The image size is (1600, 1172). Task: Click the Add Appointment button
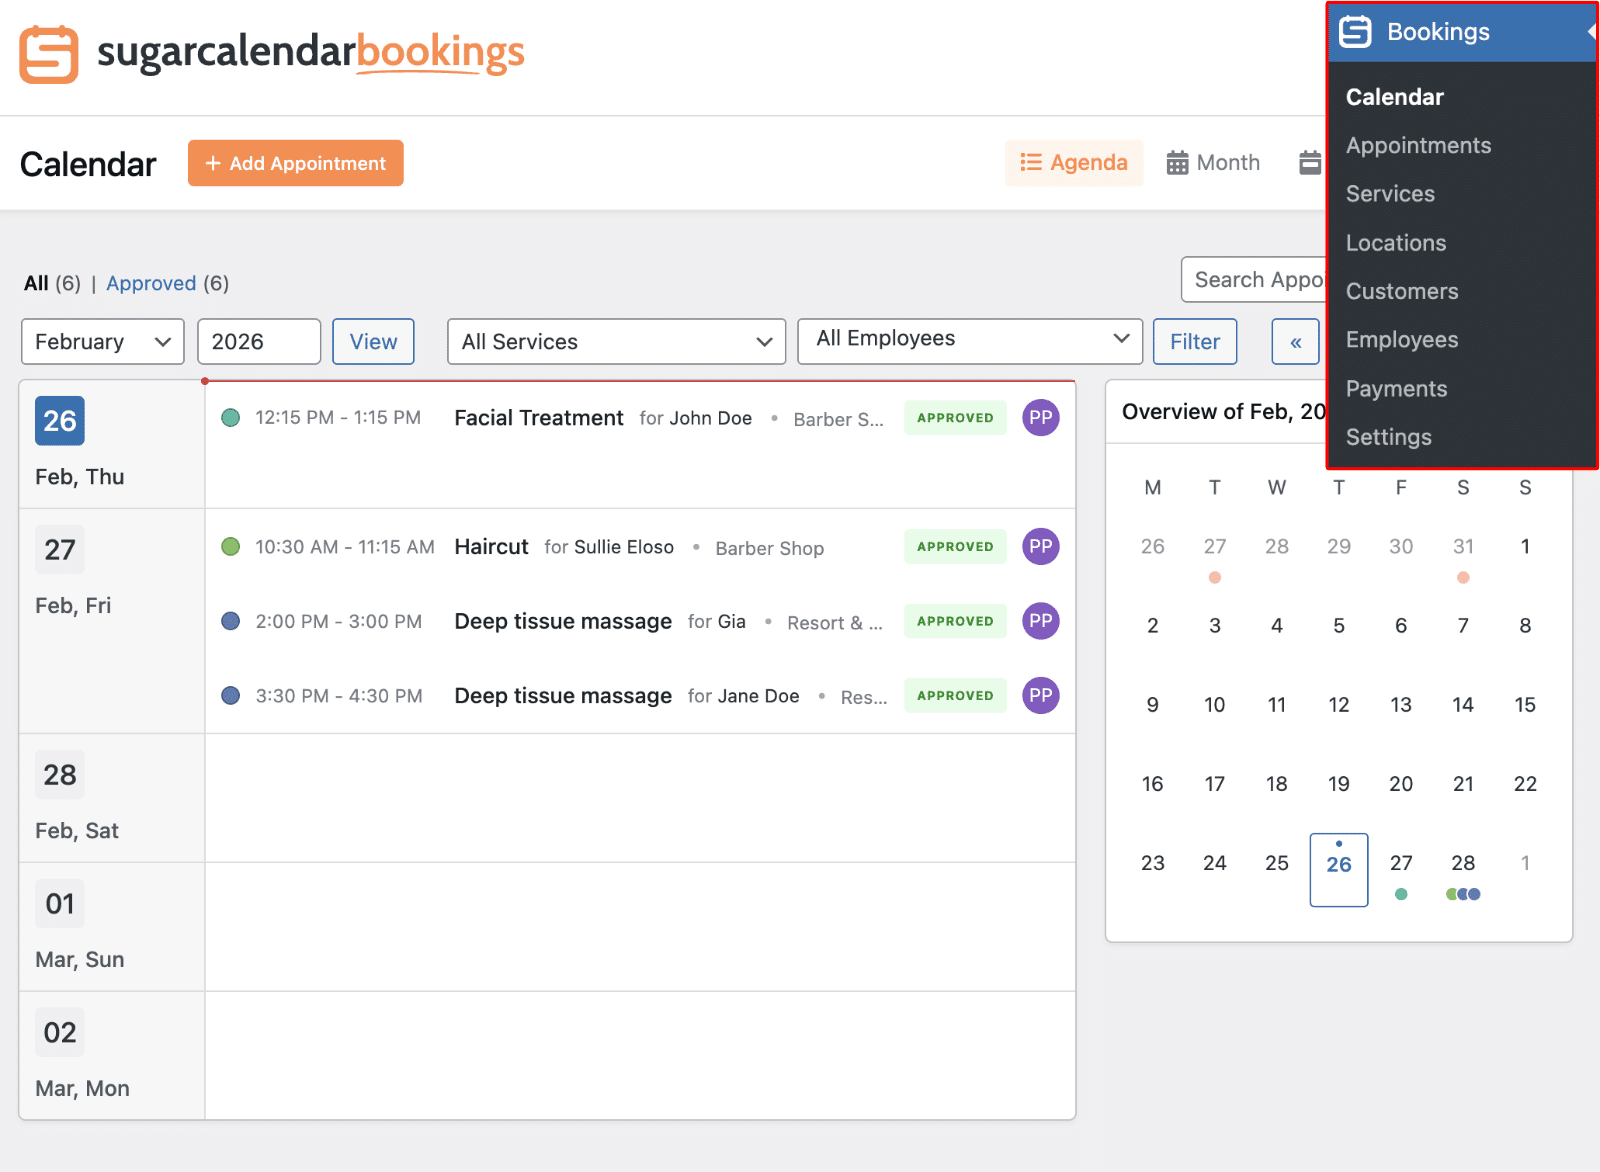pos(295,162)
